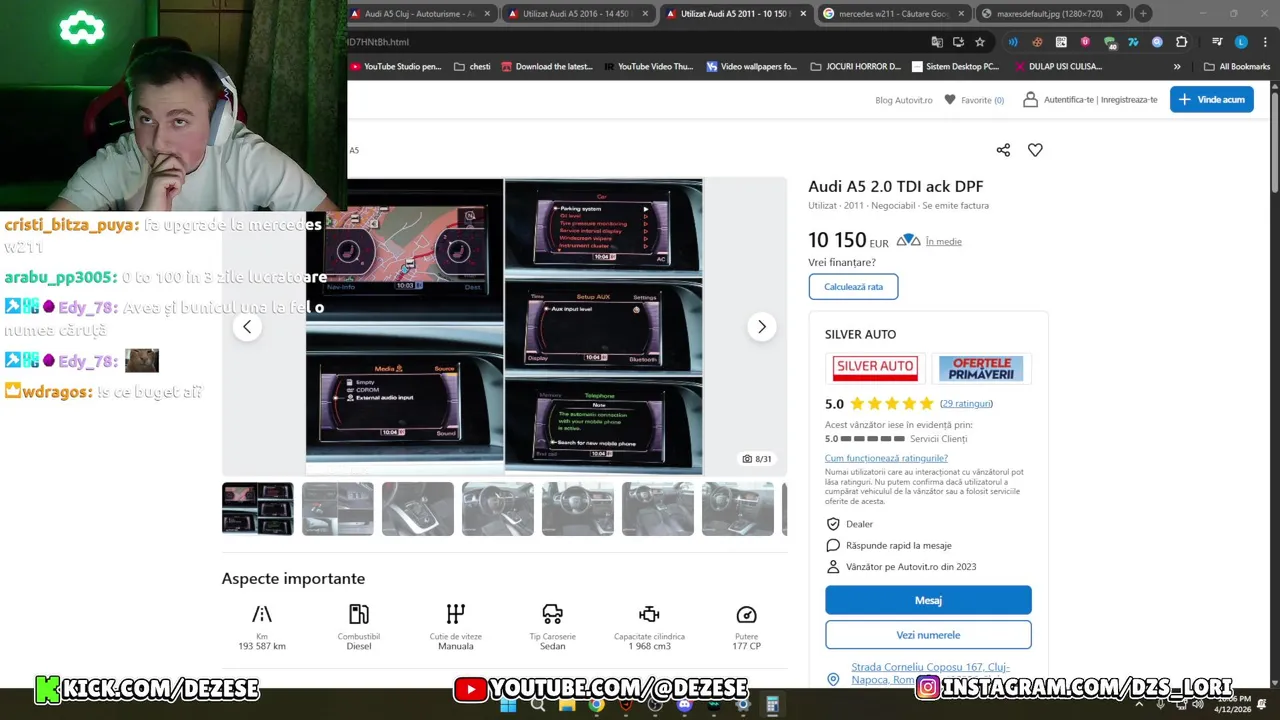This screenshot has height=720, width=1280.
Task: Click Vezi numerele button
Action: pos(928,635)
